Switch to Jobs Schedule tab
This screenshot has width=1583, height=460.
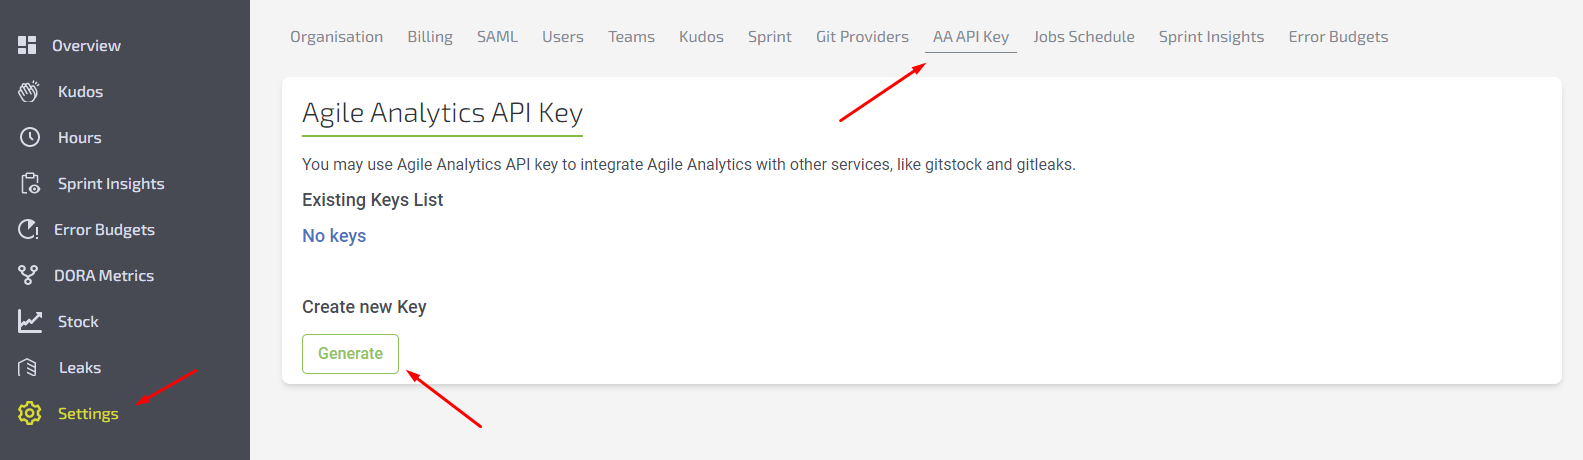pos(1083,37)
